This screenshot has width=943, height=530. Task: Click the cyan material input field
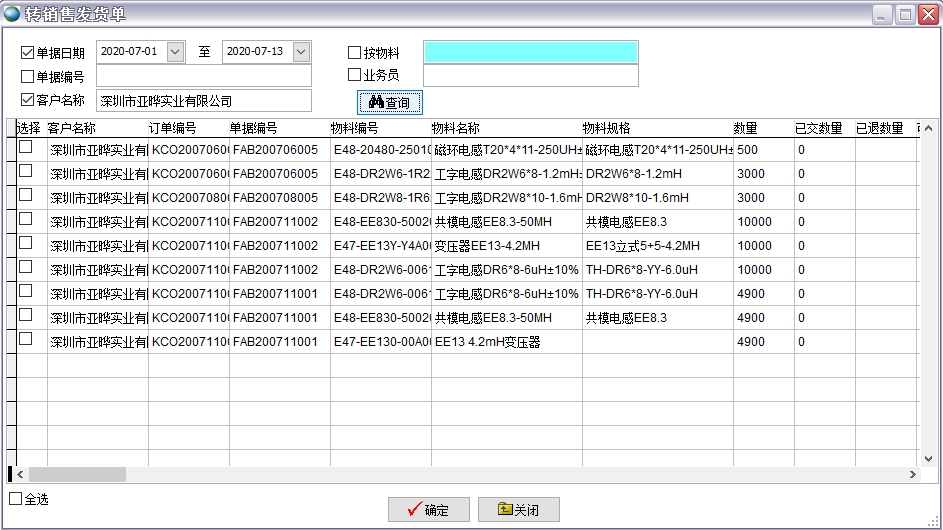click(530, 52)
